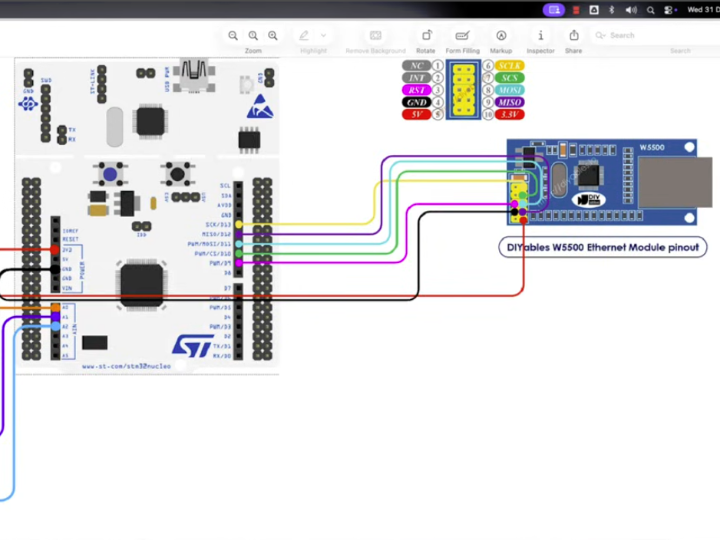The height and width of the screenshot is (540, 720).
Task: Click the date and time display
Action: click(x=702, y=10)
